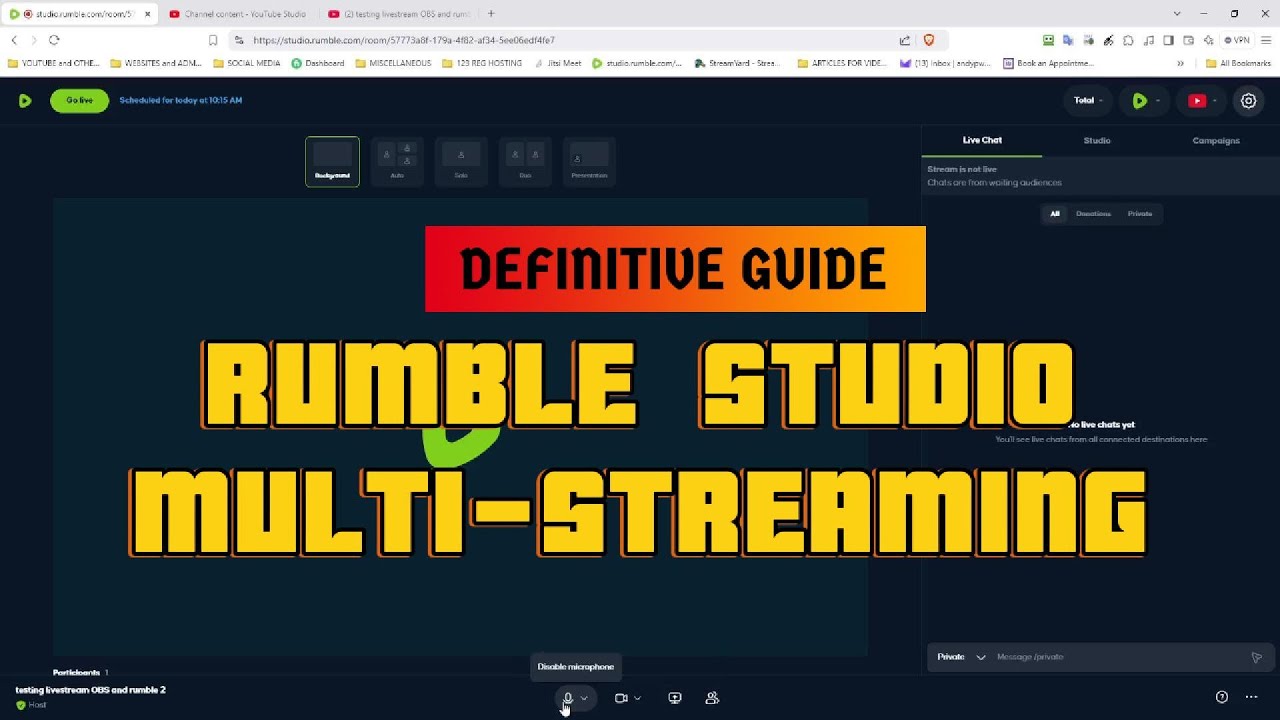Open the YouTube destination dropdown
Image resolution: width=1280 pixels, height=720 pixels.
tap(1202, 100)
